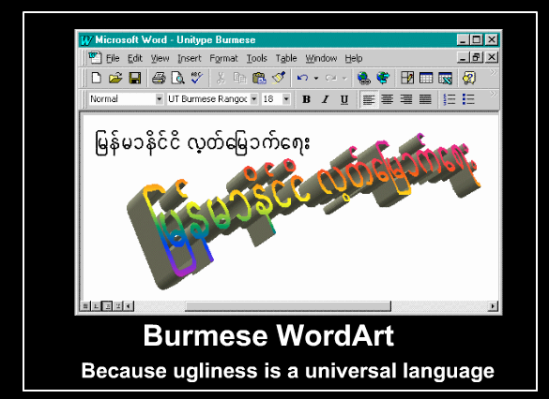Click the horizontal scrollbar thumb
The image size is (549, 399).
(x=288, y=306)
